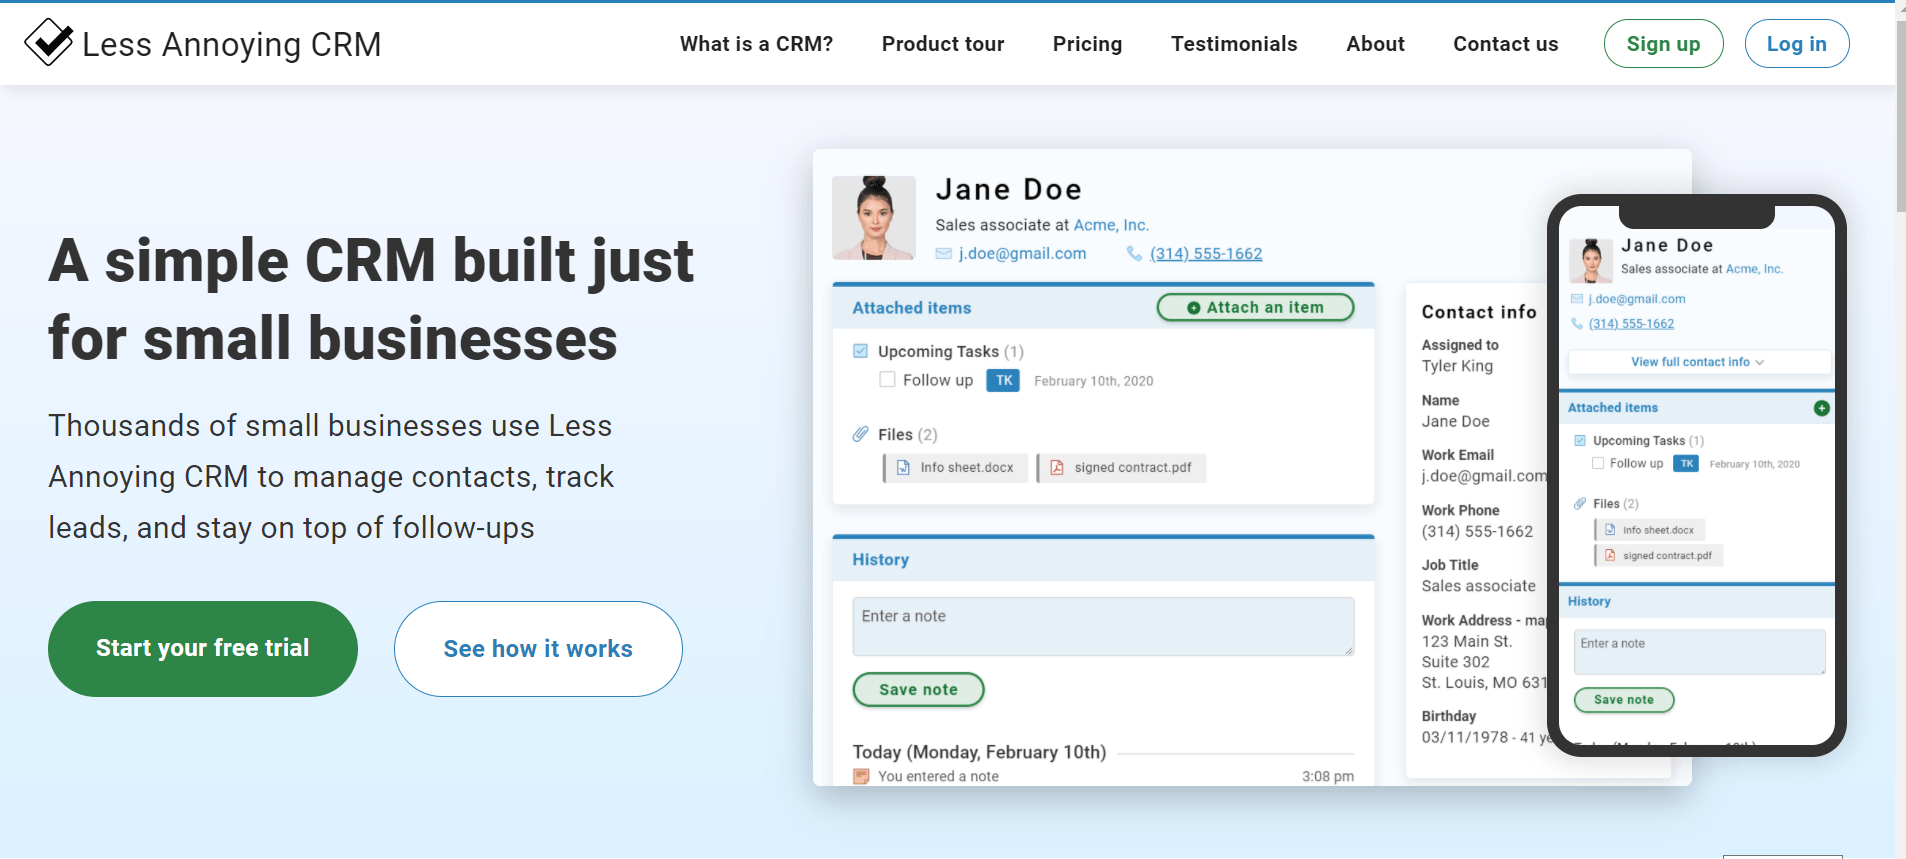This screenshot has height=859, width=1906.
Task: Click the paperclip Files icon in desktop preview
Action: click(x=860, y=434)
